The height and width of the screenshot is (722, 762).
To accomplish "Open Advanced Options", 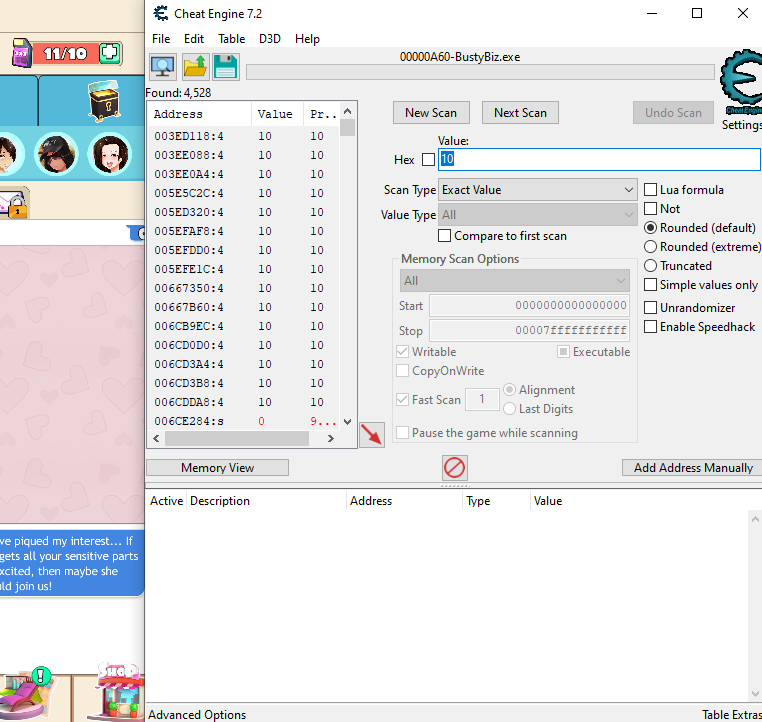I will pos(197,715).
